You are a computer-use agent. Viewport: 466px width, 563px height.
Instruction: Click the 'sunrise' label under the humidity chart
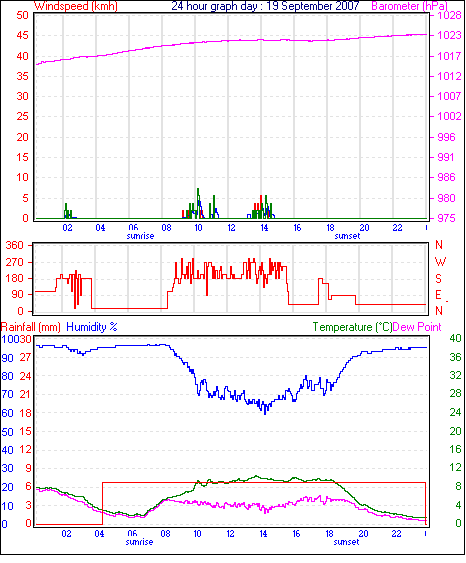pos(140,542)
